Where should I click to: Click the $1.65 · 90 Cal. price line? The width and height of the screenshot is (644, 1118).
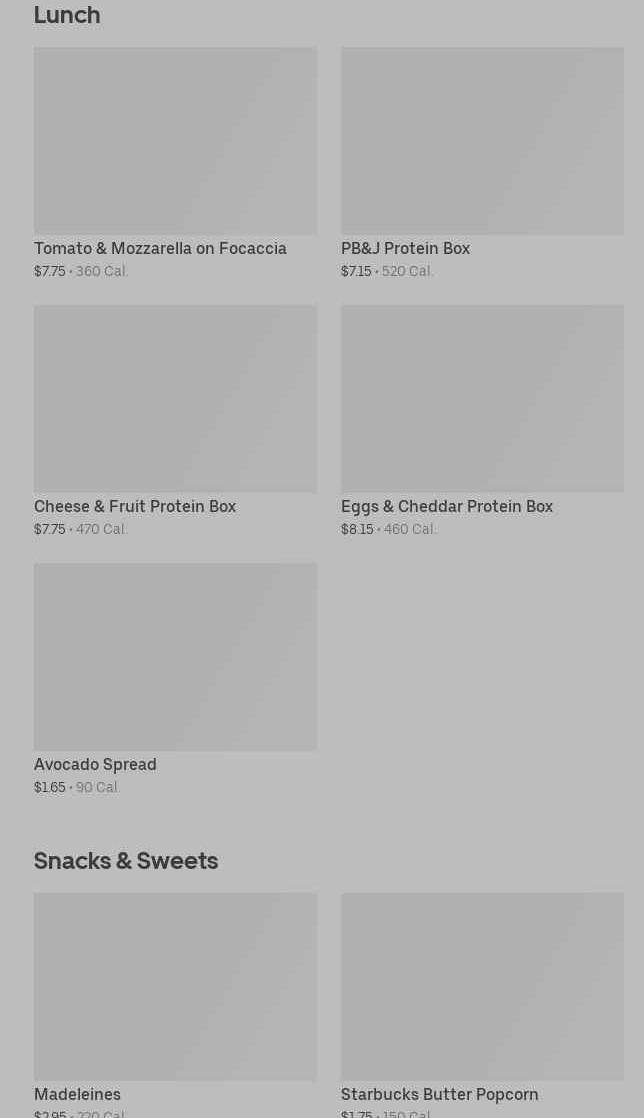tap(77, 787)
